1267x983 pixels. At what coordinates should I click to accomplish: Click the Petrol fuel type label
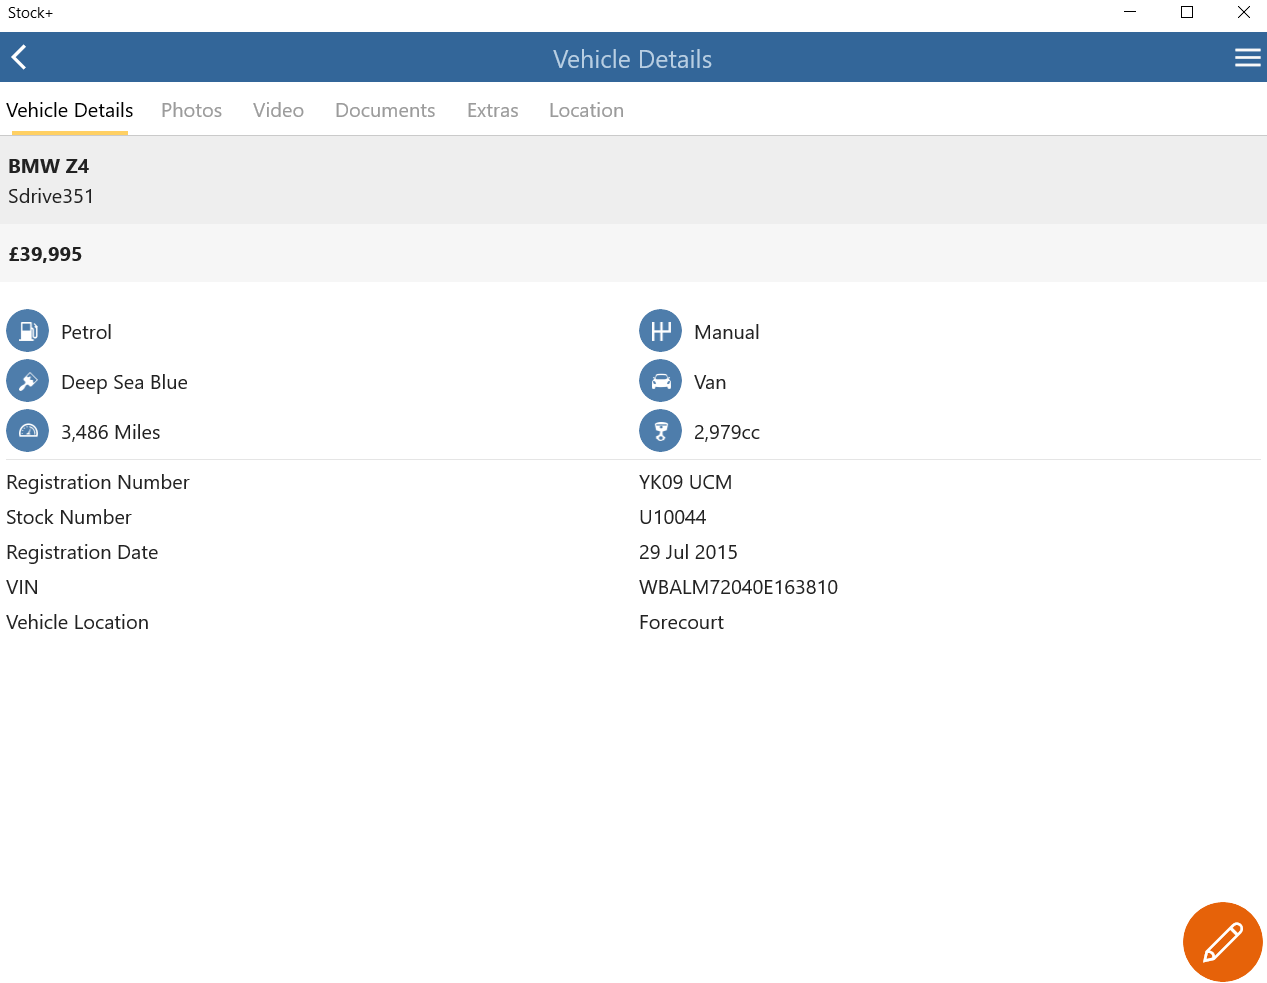(x=86, y=332)
